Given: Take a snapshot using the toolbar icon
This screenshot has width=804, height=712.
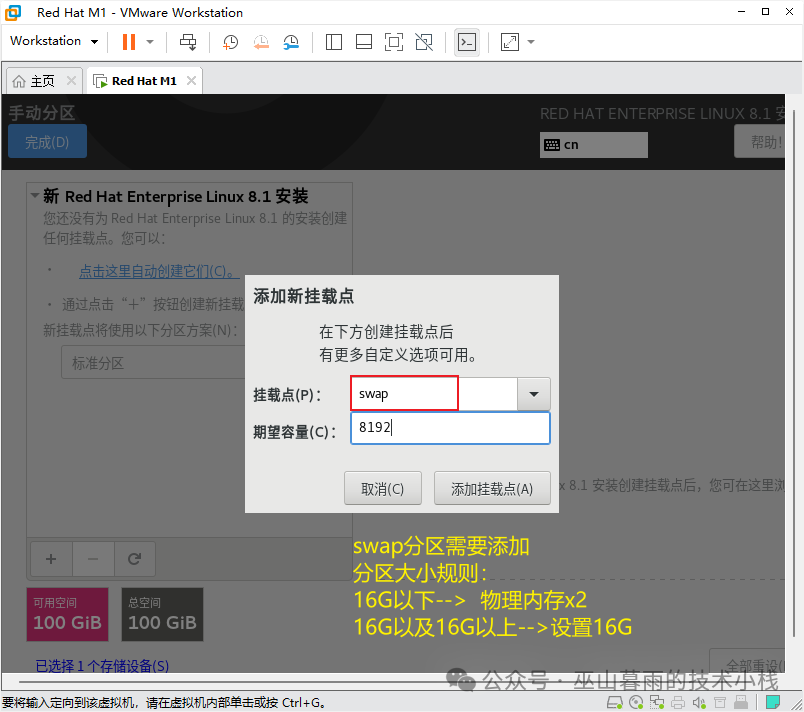Looking at the screenshot, I should click(230, 42).
